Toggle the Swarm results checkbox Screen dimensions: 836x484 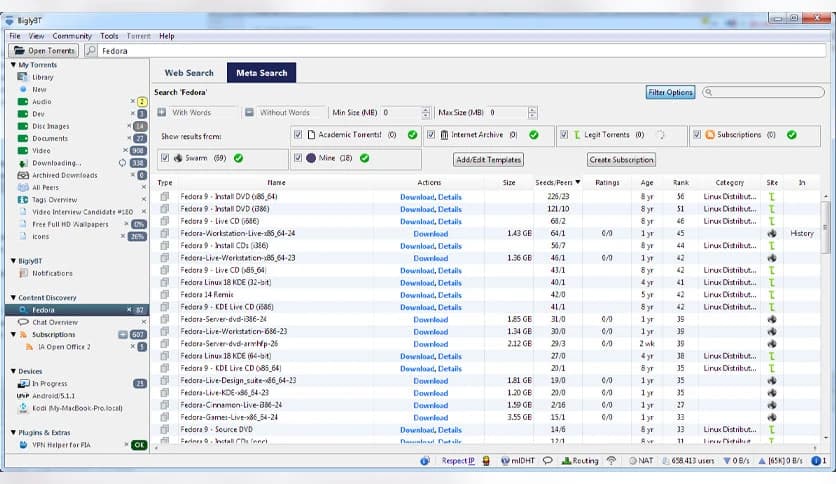click(165, 158)
